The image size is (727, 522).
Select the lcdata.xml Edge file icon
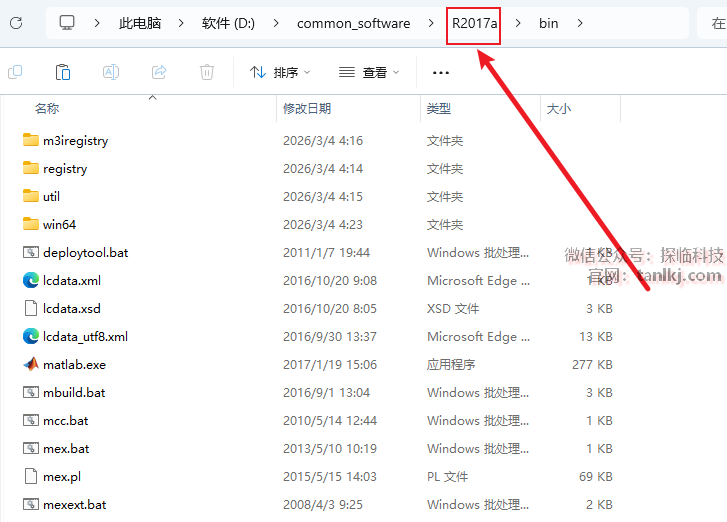coord(30,281)
